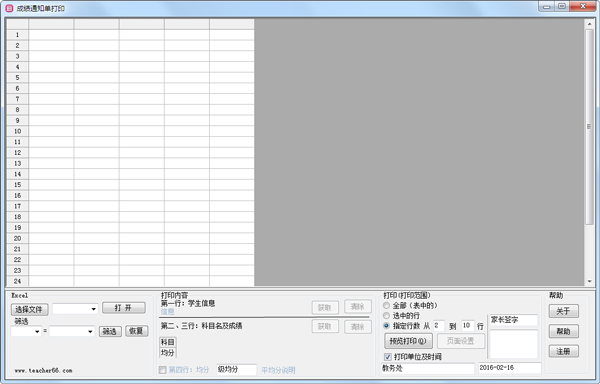Image resolution: width=600 pixels, height=384 pixels.
Task: Select row header 15 in the grid
Action: pos(18,185)
